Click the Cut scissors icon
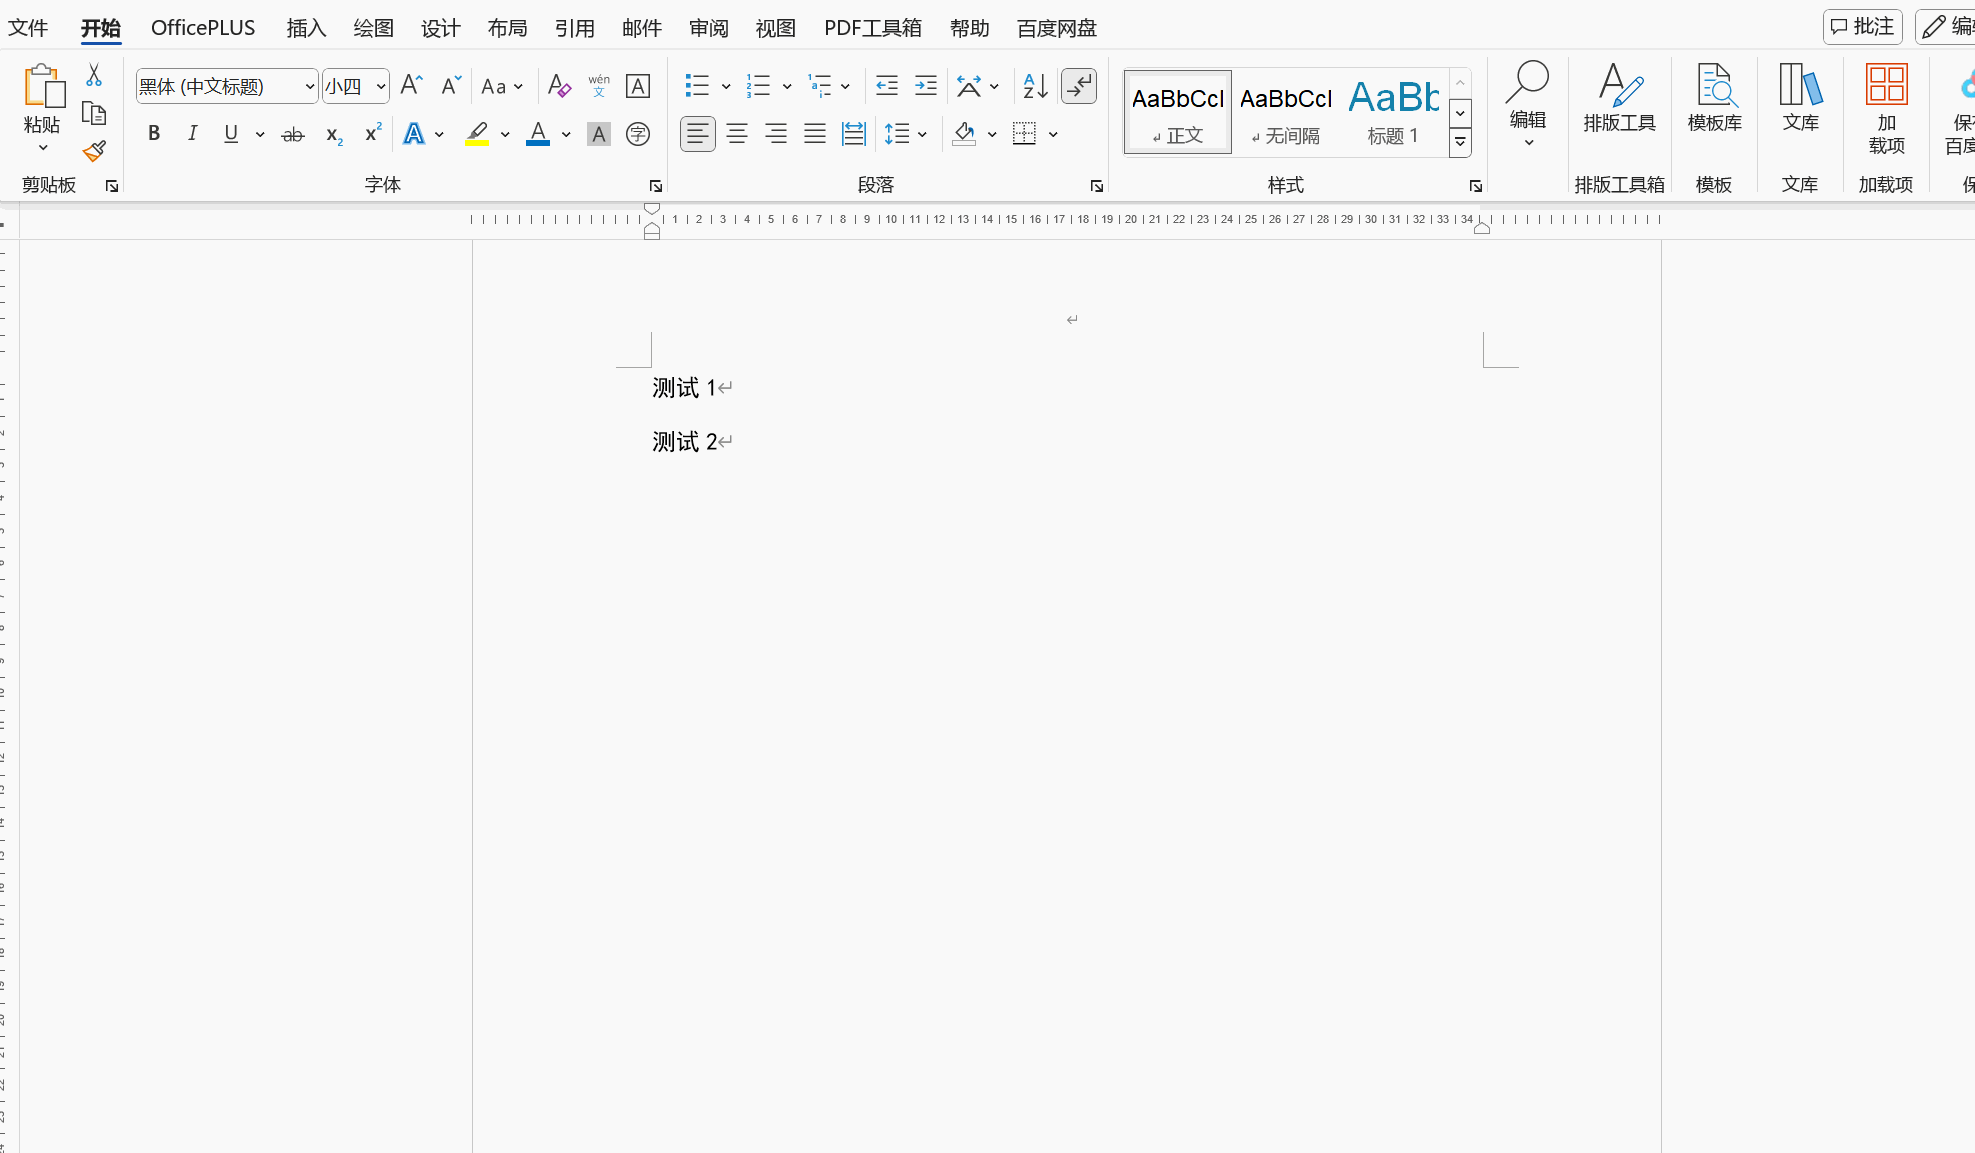Image resolution: width=1975 pixels, height=1153 pixels. [x=94, y=76]
